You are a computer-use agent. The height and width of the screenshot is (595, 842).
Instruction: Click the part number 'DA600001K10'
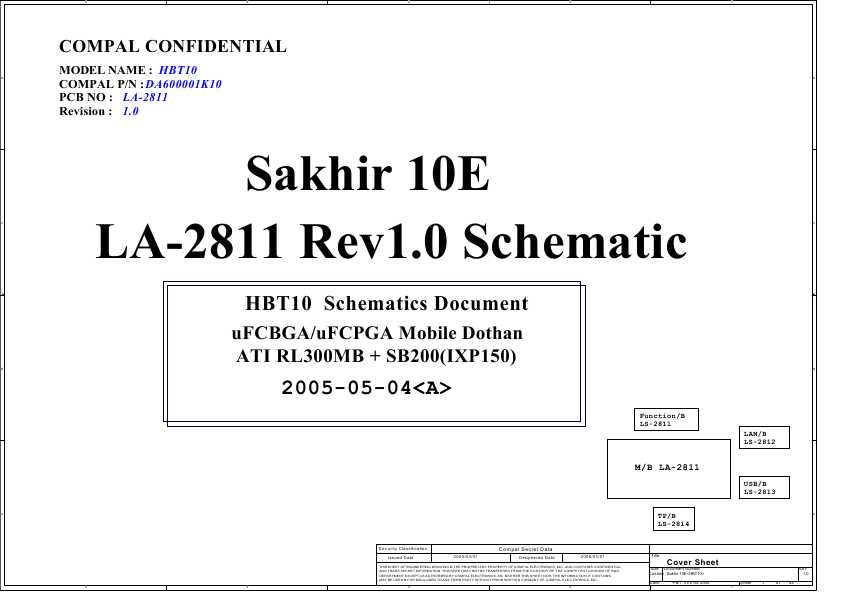[184, 84]
